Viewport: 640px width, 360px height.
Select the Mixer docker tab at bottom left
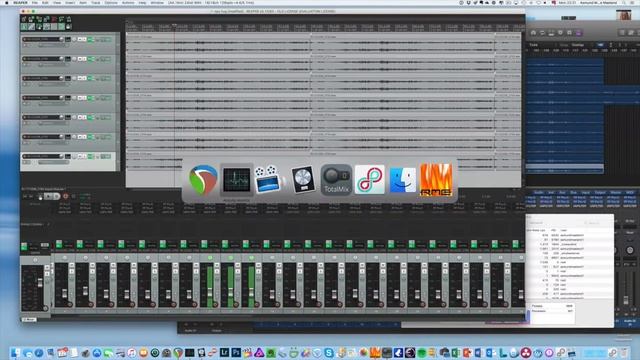(29, 319)
